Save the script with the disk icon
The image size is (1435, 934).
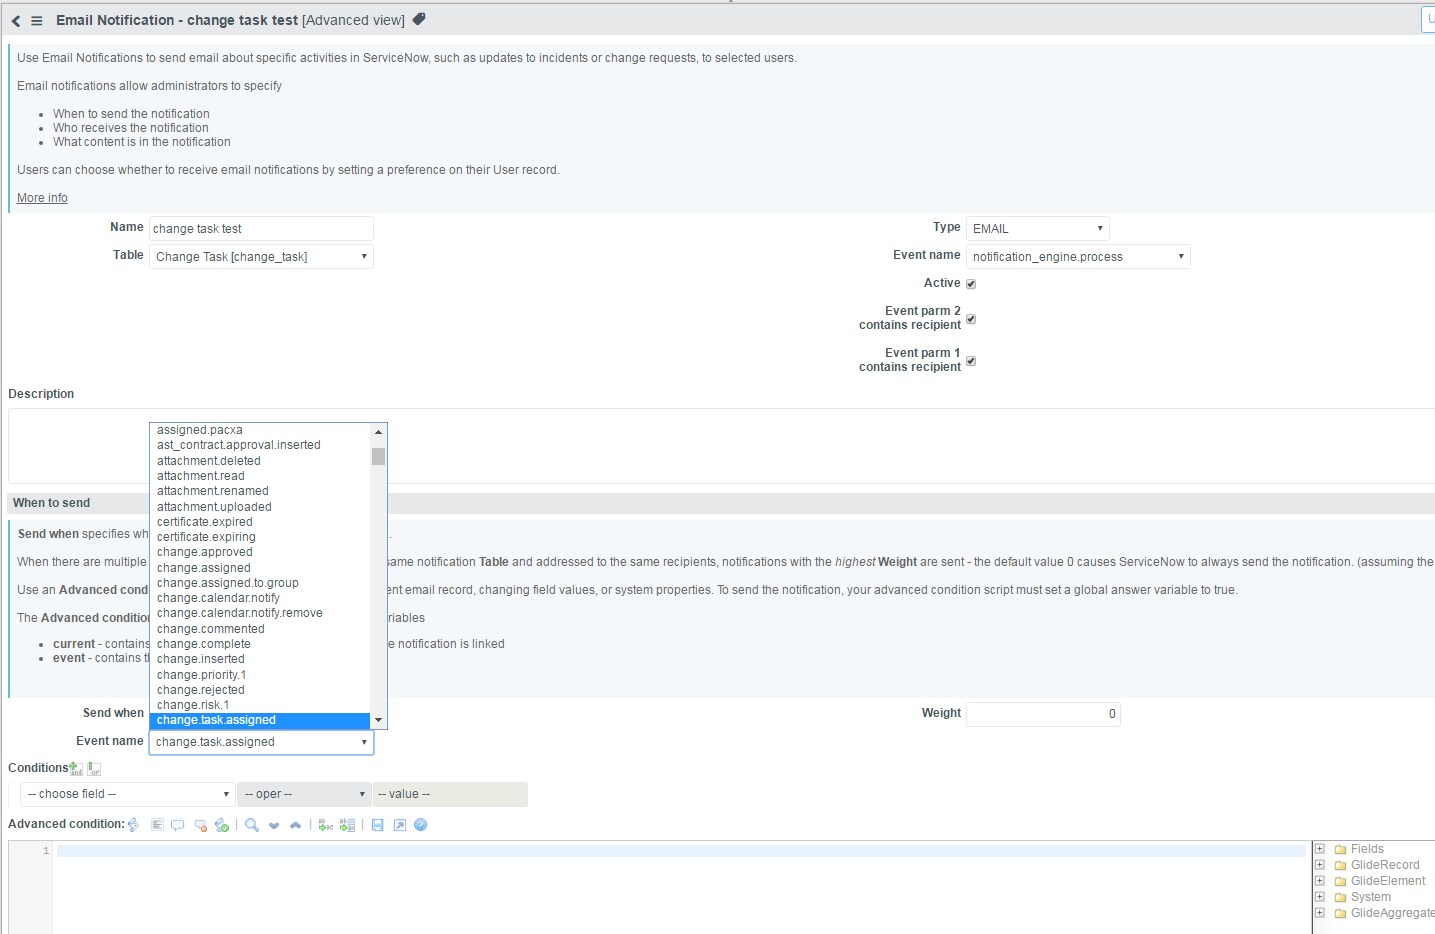(x=377, y=825)
